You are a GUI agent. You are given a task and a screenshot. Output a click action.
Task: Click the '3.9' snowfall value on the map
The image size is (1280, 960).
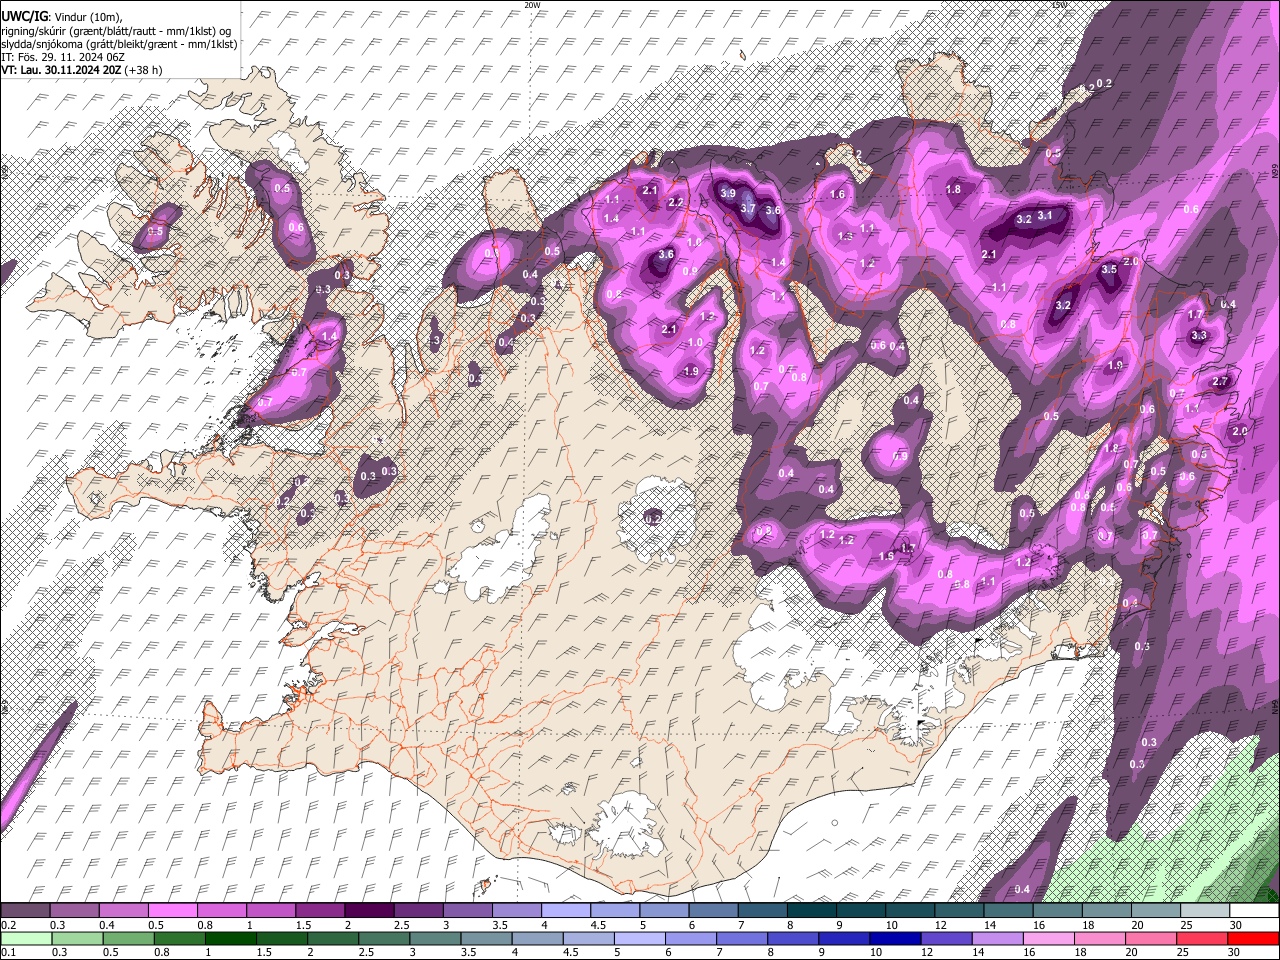(728, 194)
